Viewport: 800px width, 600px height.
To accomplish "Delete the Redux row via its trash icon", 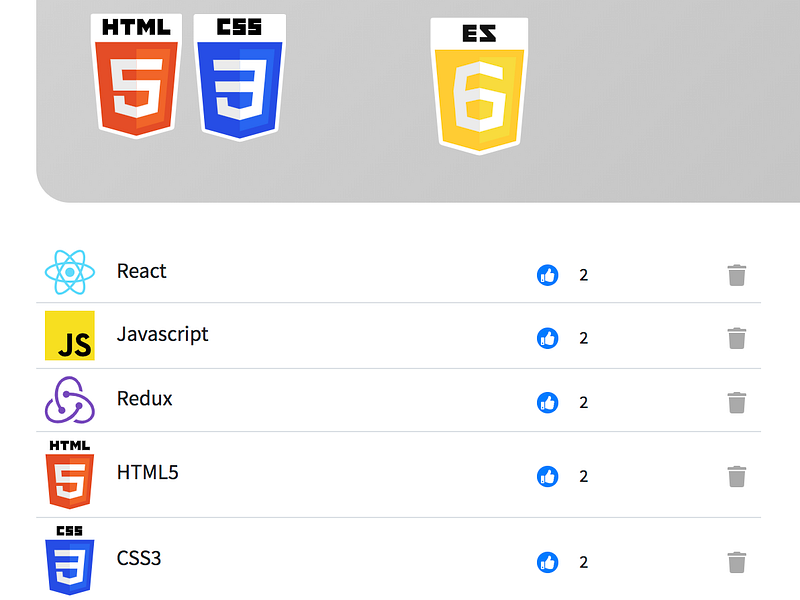I will [737, 403].
